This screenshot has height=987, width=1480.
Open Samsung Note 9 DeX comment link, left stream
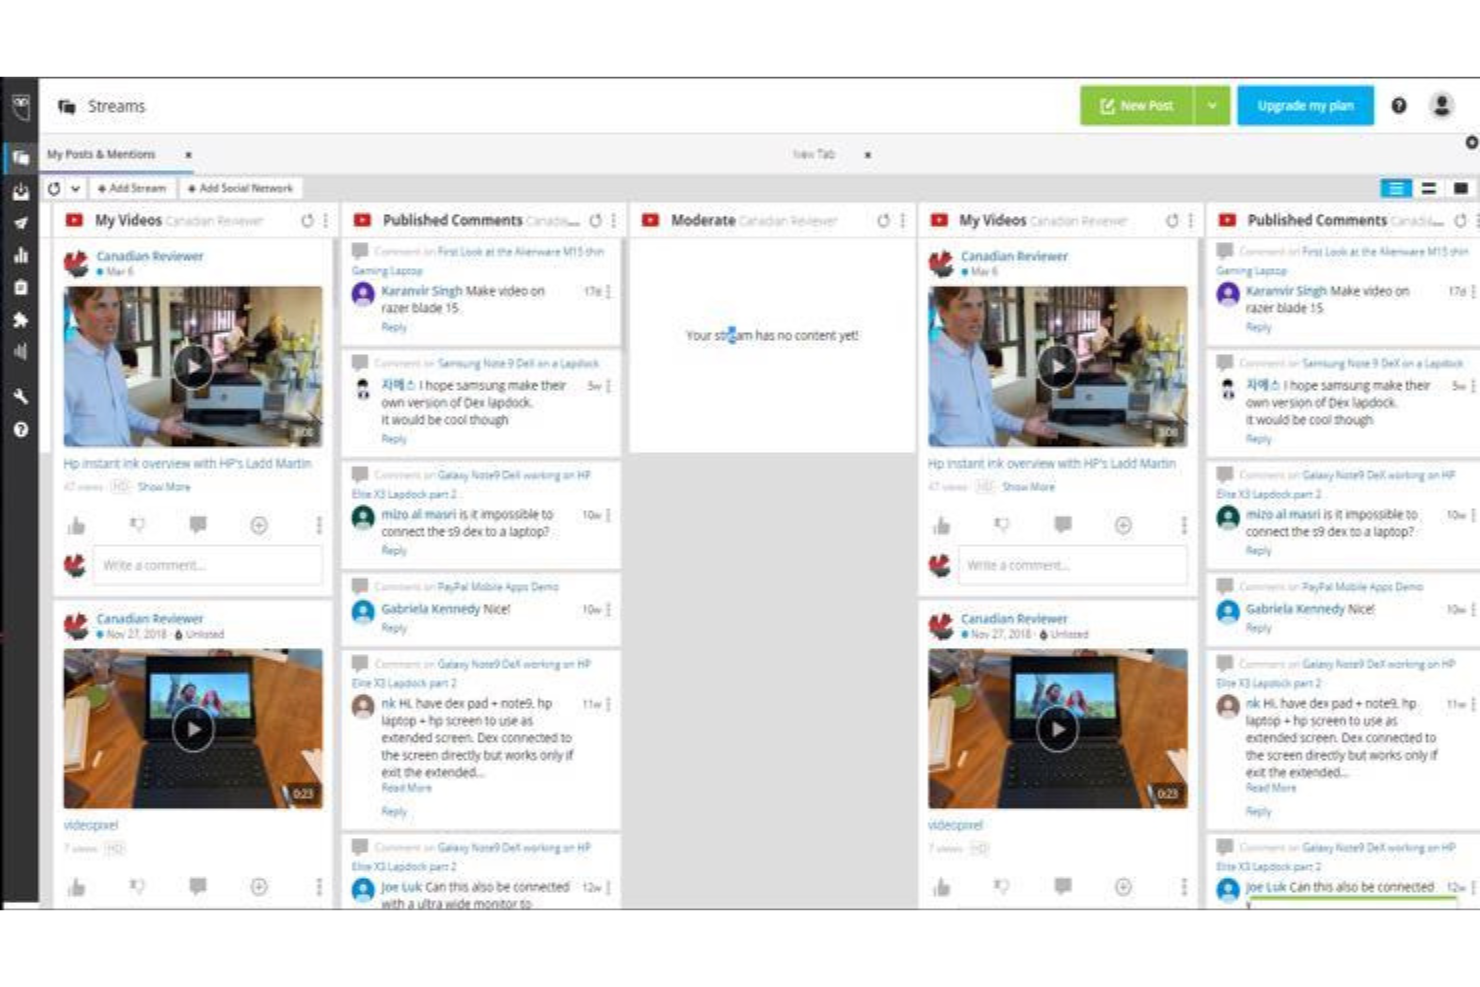click(x=518, y=363)
